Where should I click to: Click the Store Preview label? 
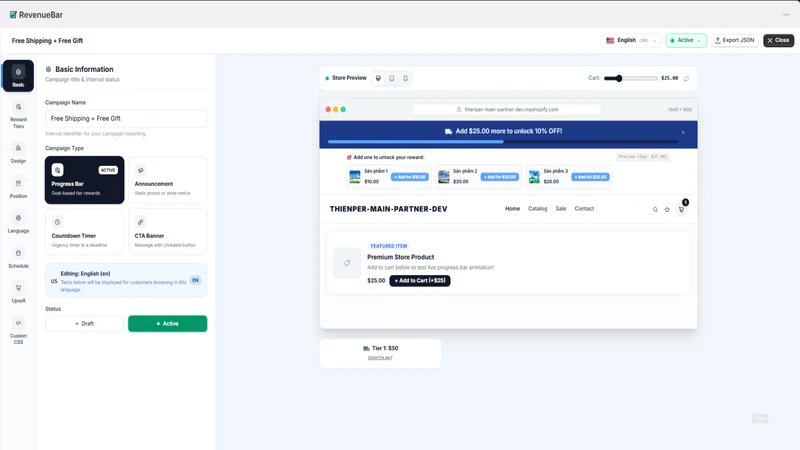349,78
